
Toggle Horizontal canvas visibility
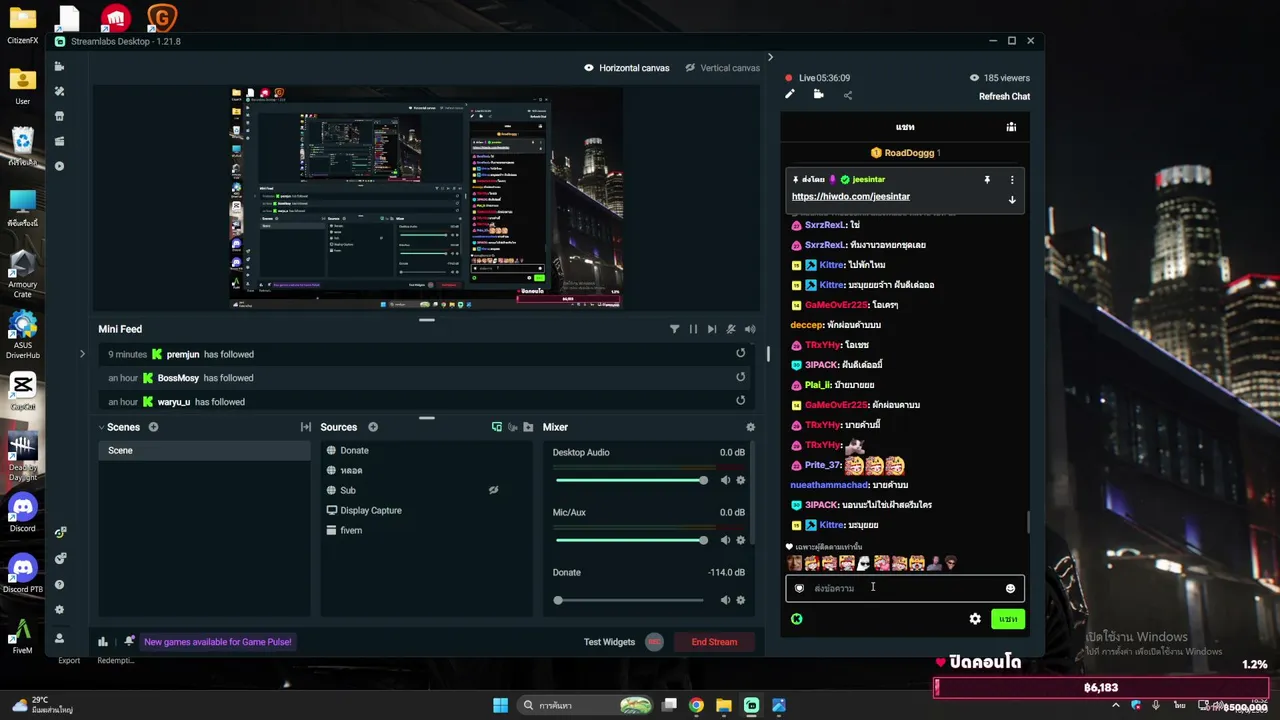(589, 68)
